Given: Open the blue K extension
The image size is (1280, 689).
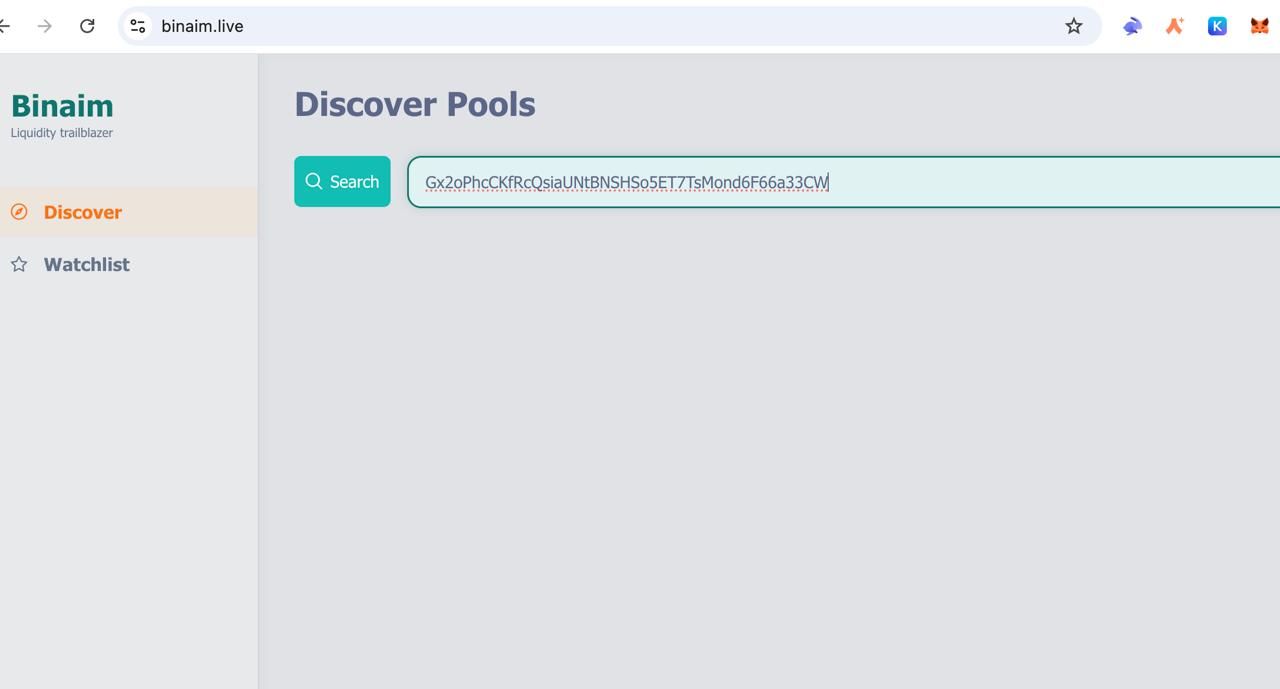Looking at the screenshot, I should [x=1217, y=26].
